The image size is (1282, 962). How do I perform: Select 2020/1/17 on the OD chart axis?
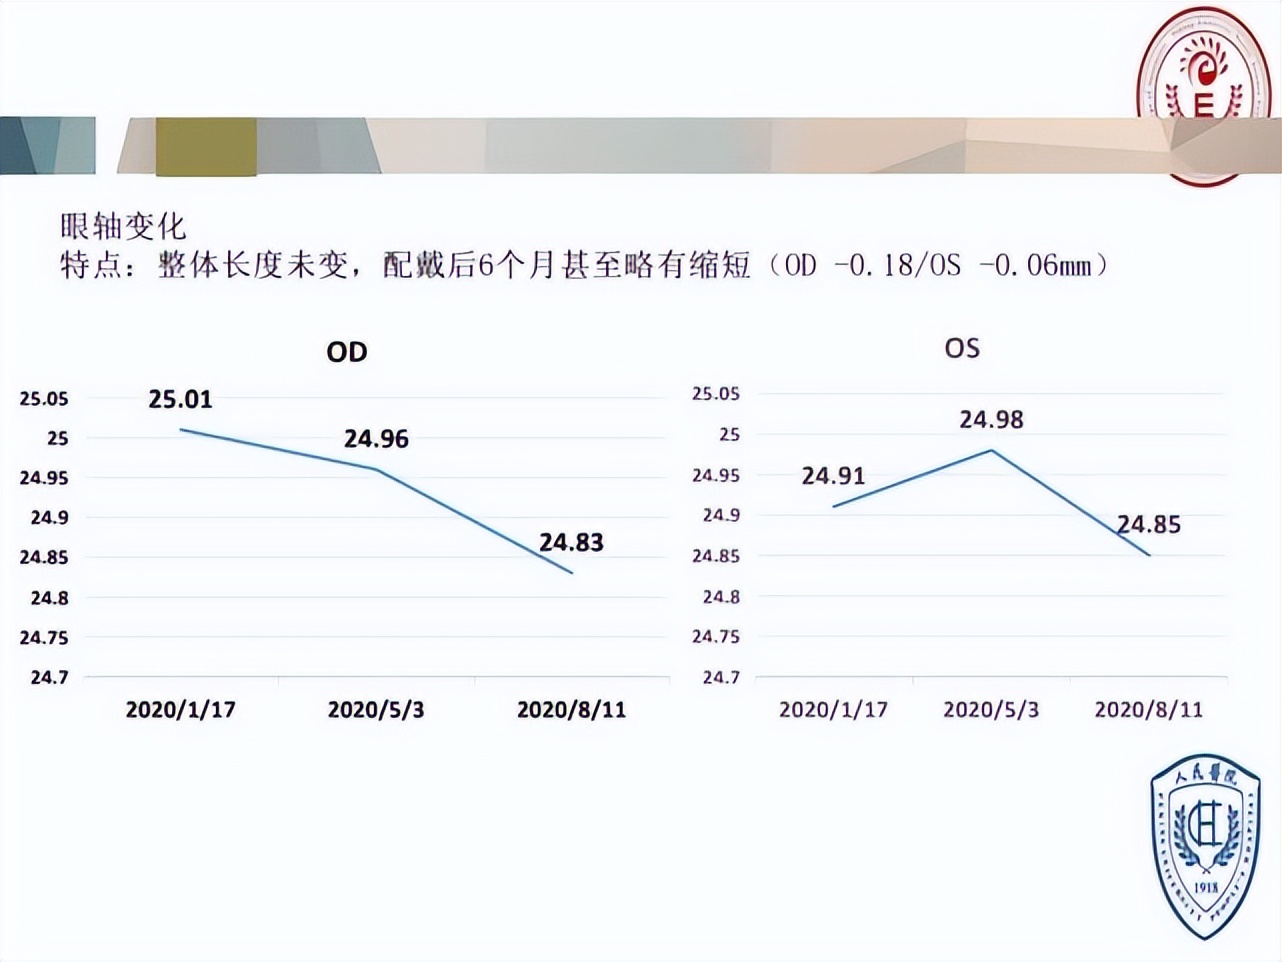[x=181, y=709]
